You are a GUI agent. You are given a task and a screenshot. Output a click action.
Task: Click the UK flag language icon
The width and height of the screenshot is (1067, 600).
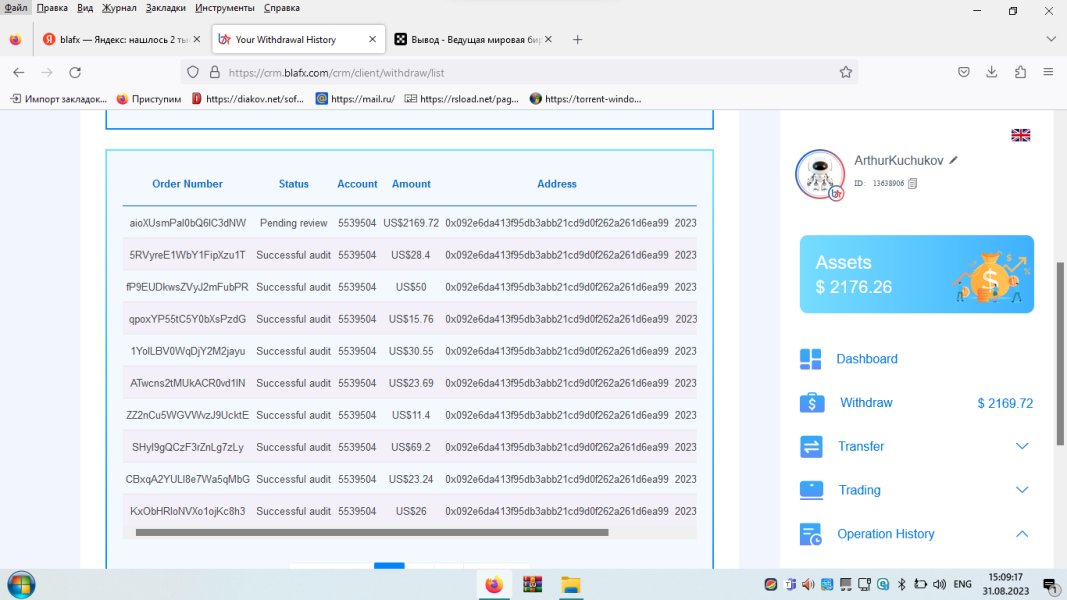1020,135
